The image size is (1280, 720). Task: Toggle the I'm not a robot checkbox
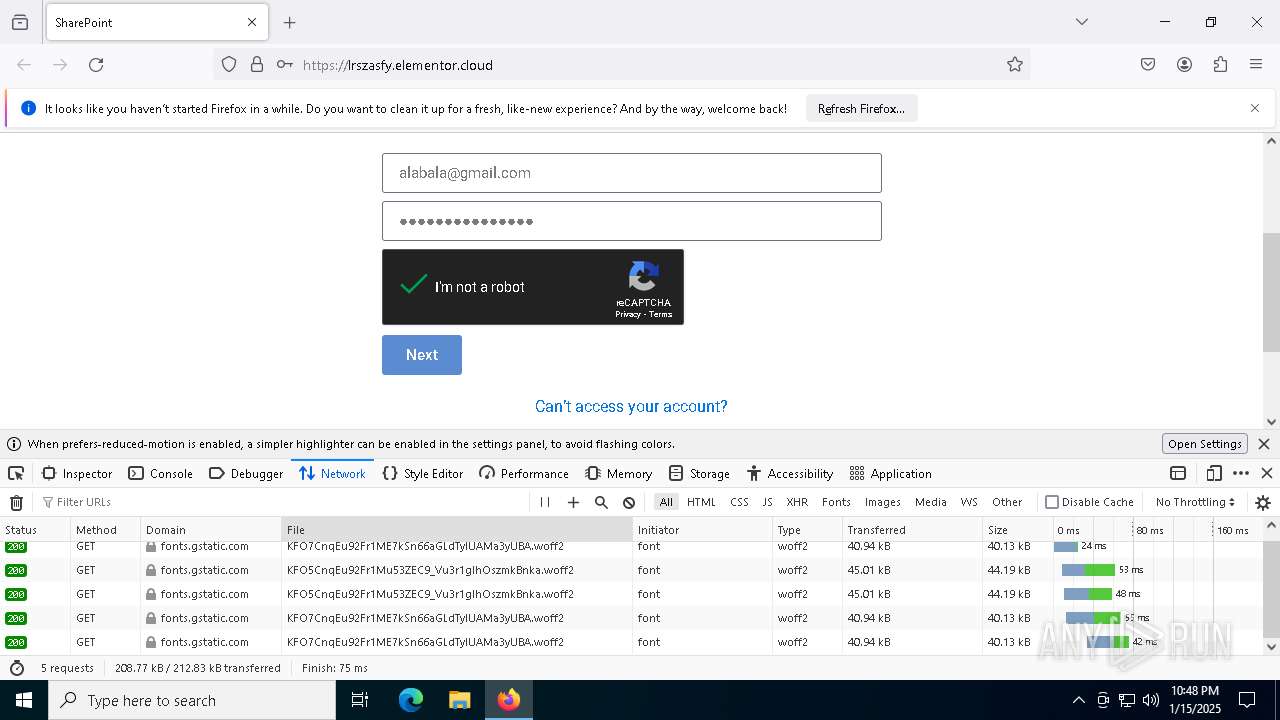[x=413, y=285]
